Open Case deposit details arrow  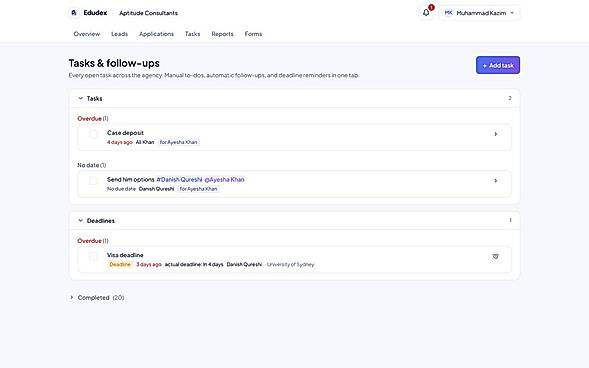pos(495,134)
